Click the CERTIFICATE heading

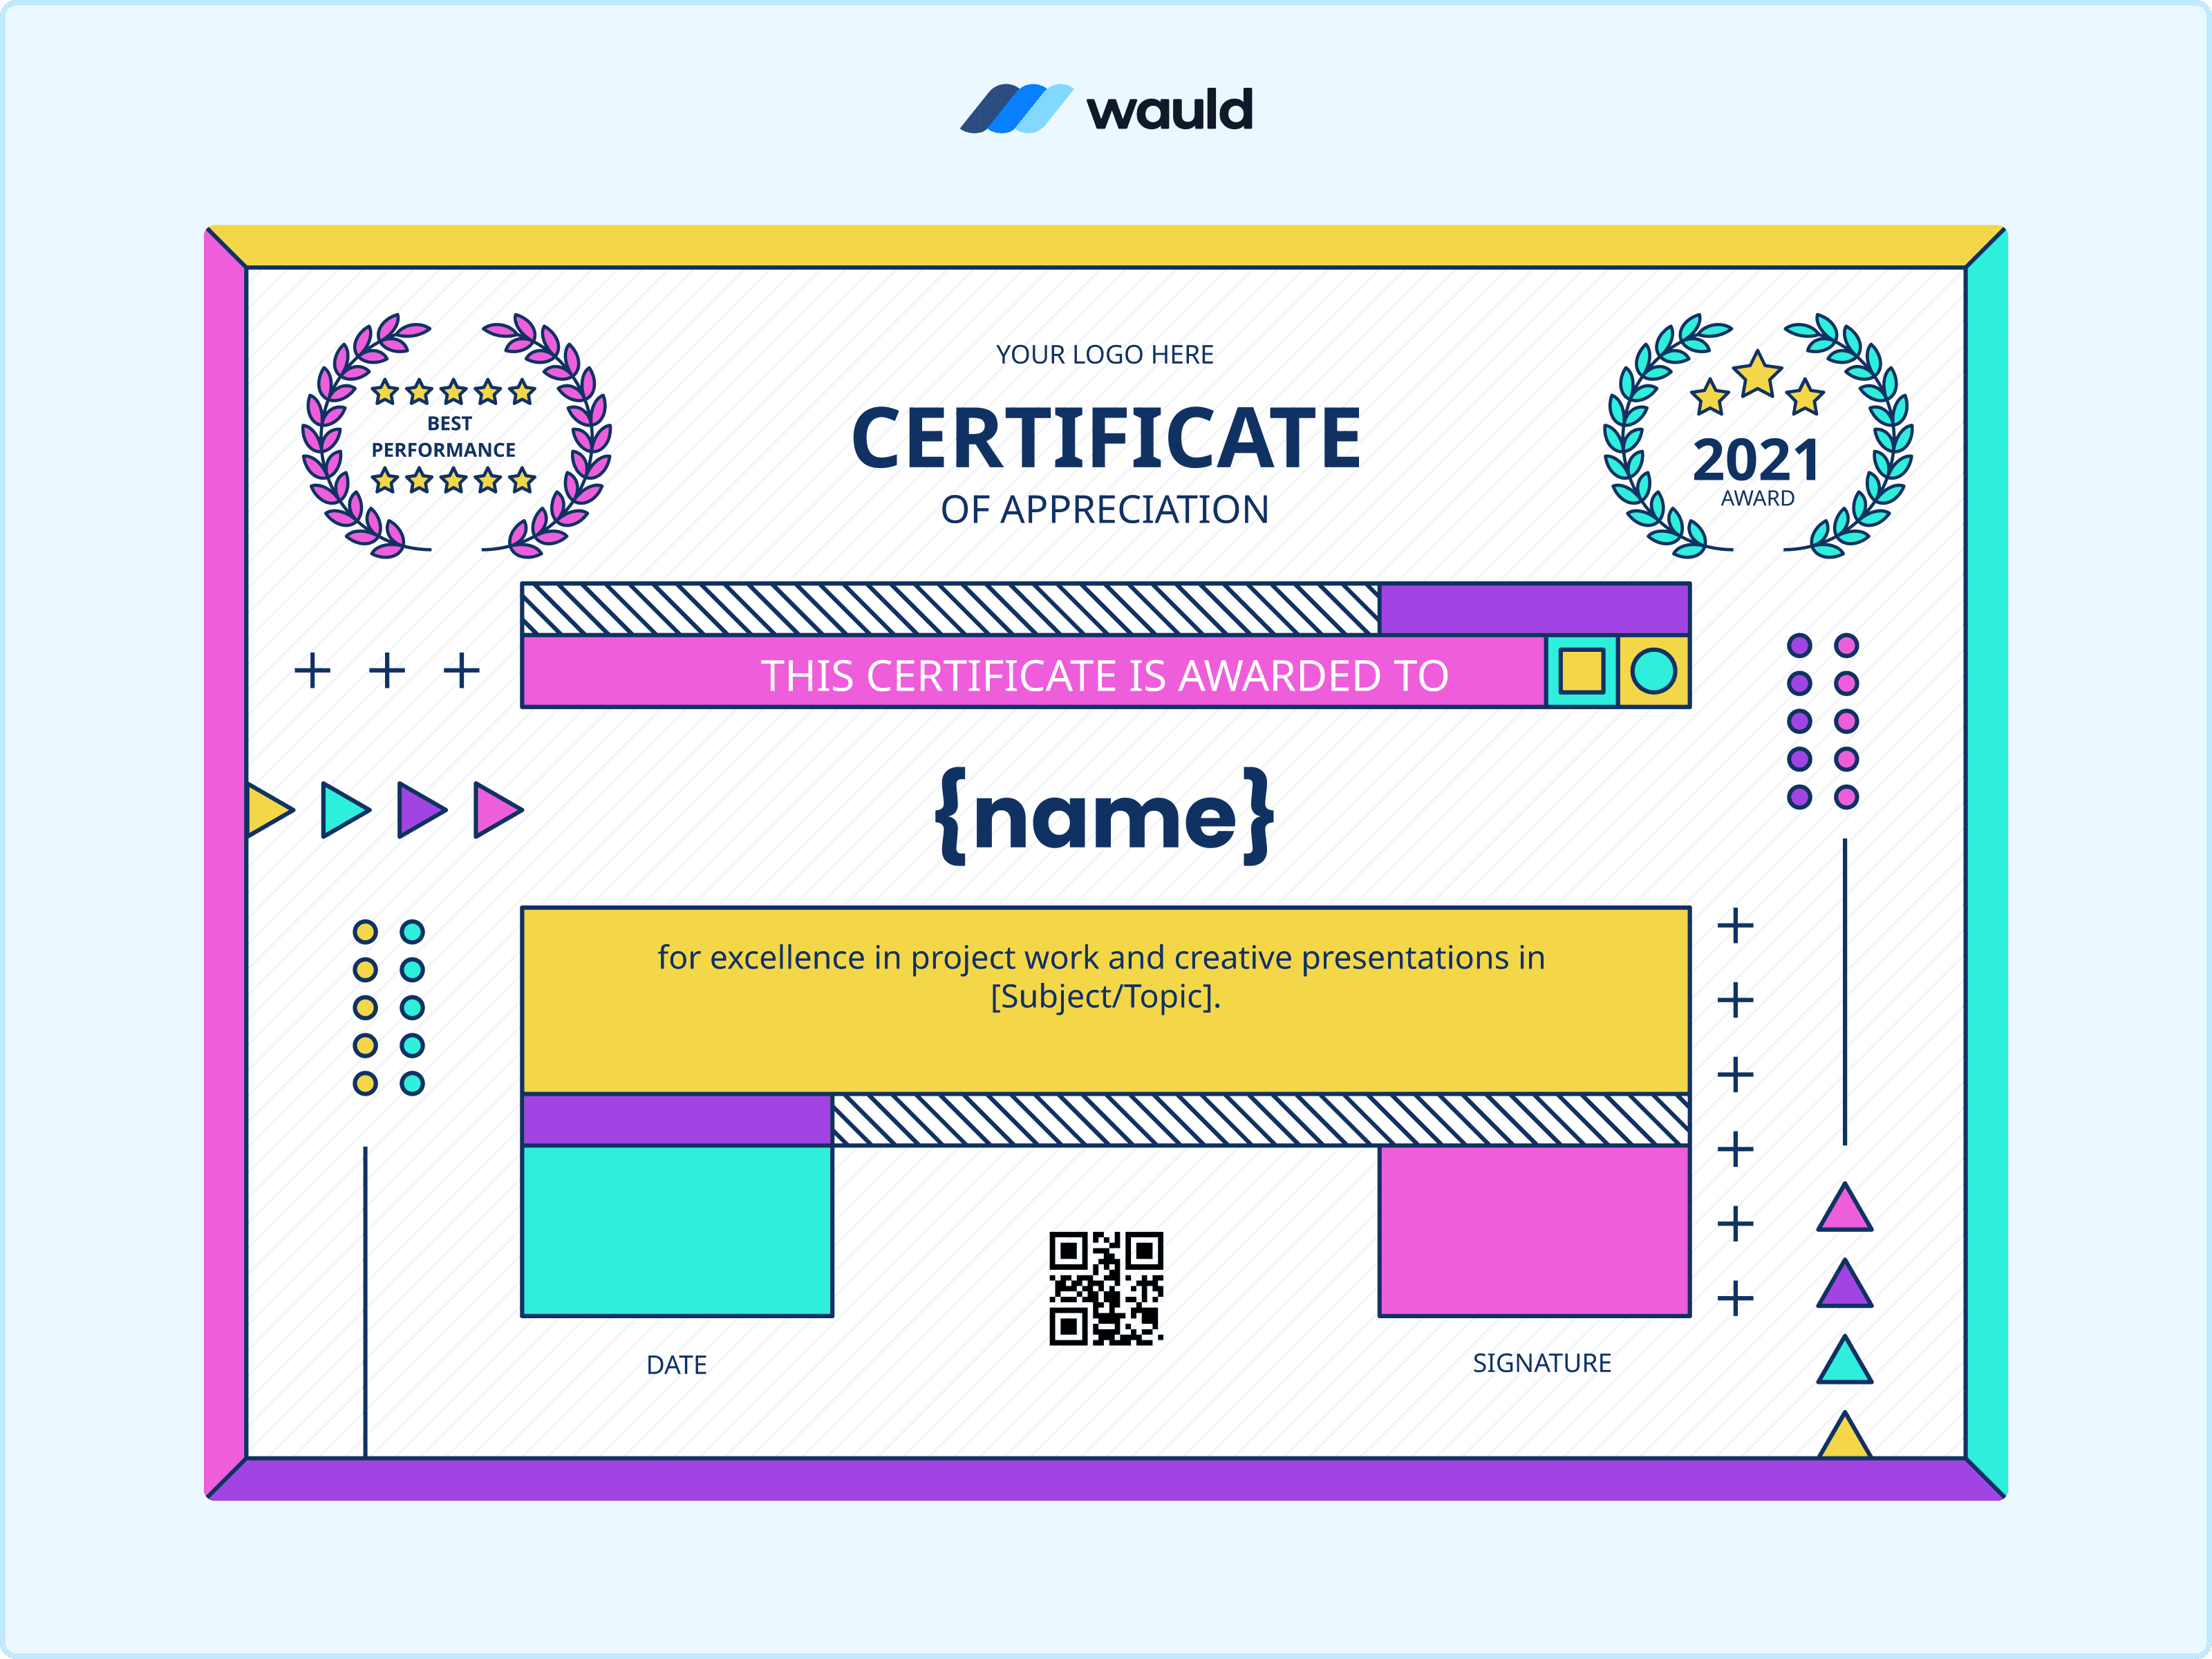click(1105, 438)
